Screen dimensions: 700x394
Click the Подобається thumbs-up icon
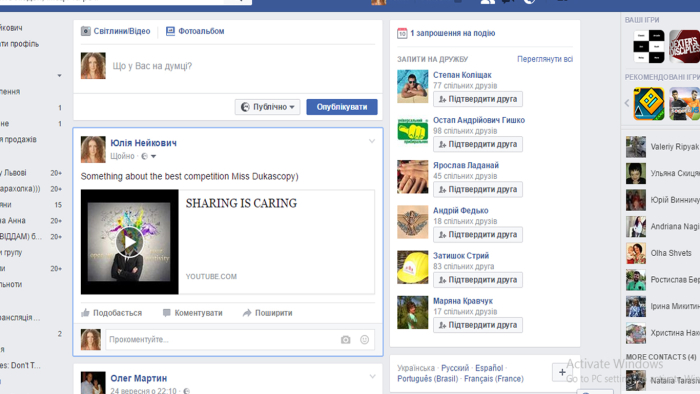[85, 313]
